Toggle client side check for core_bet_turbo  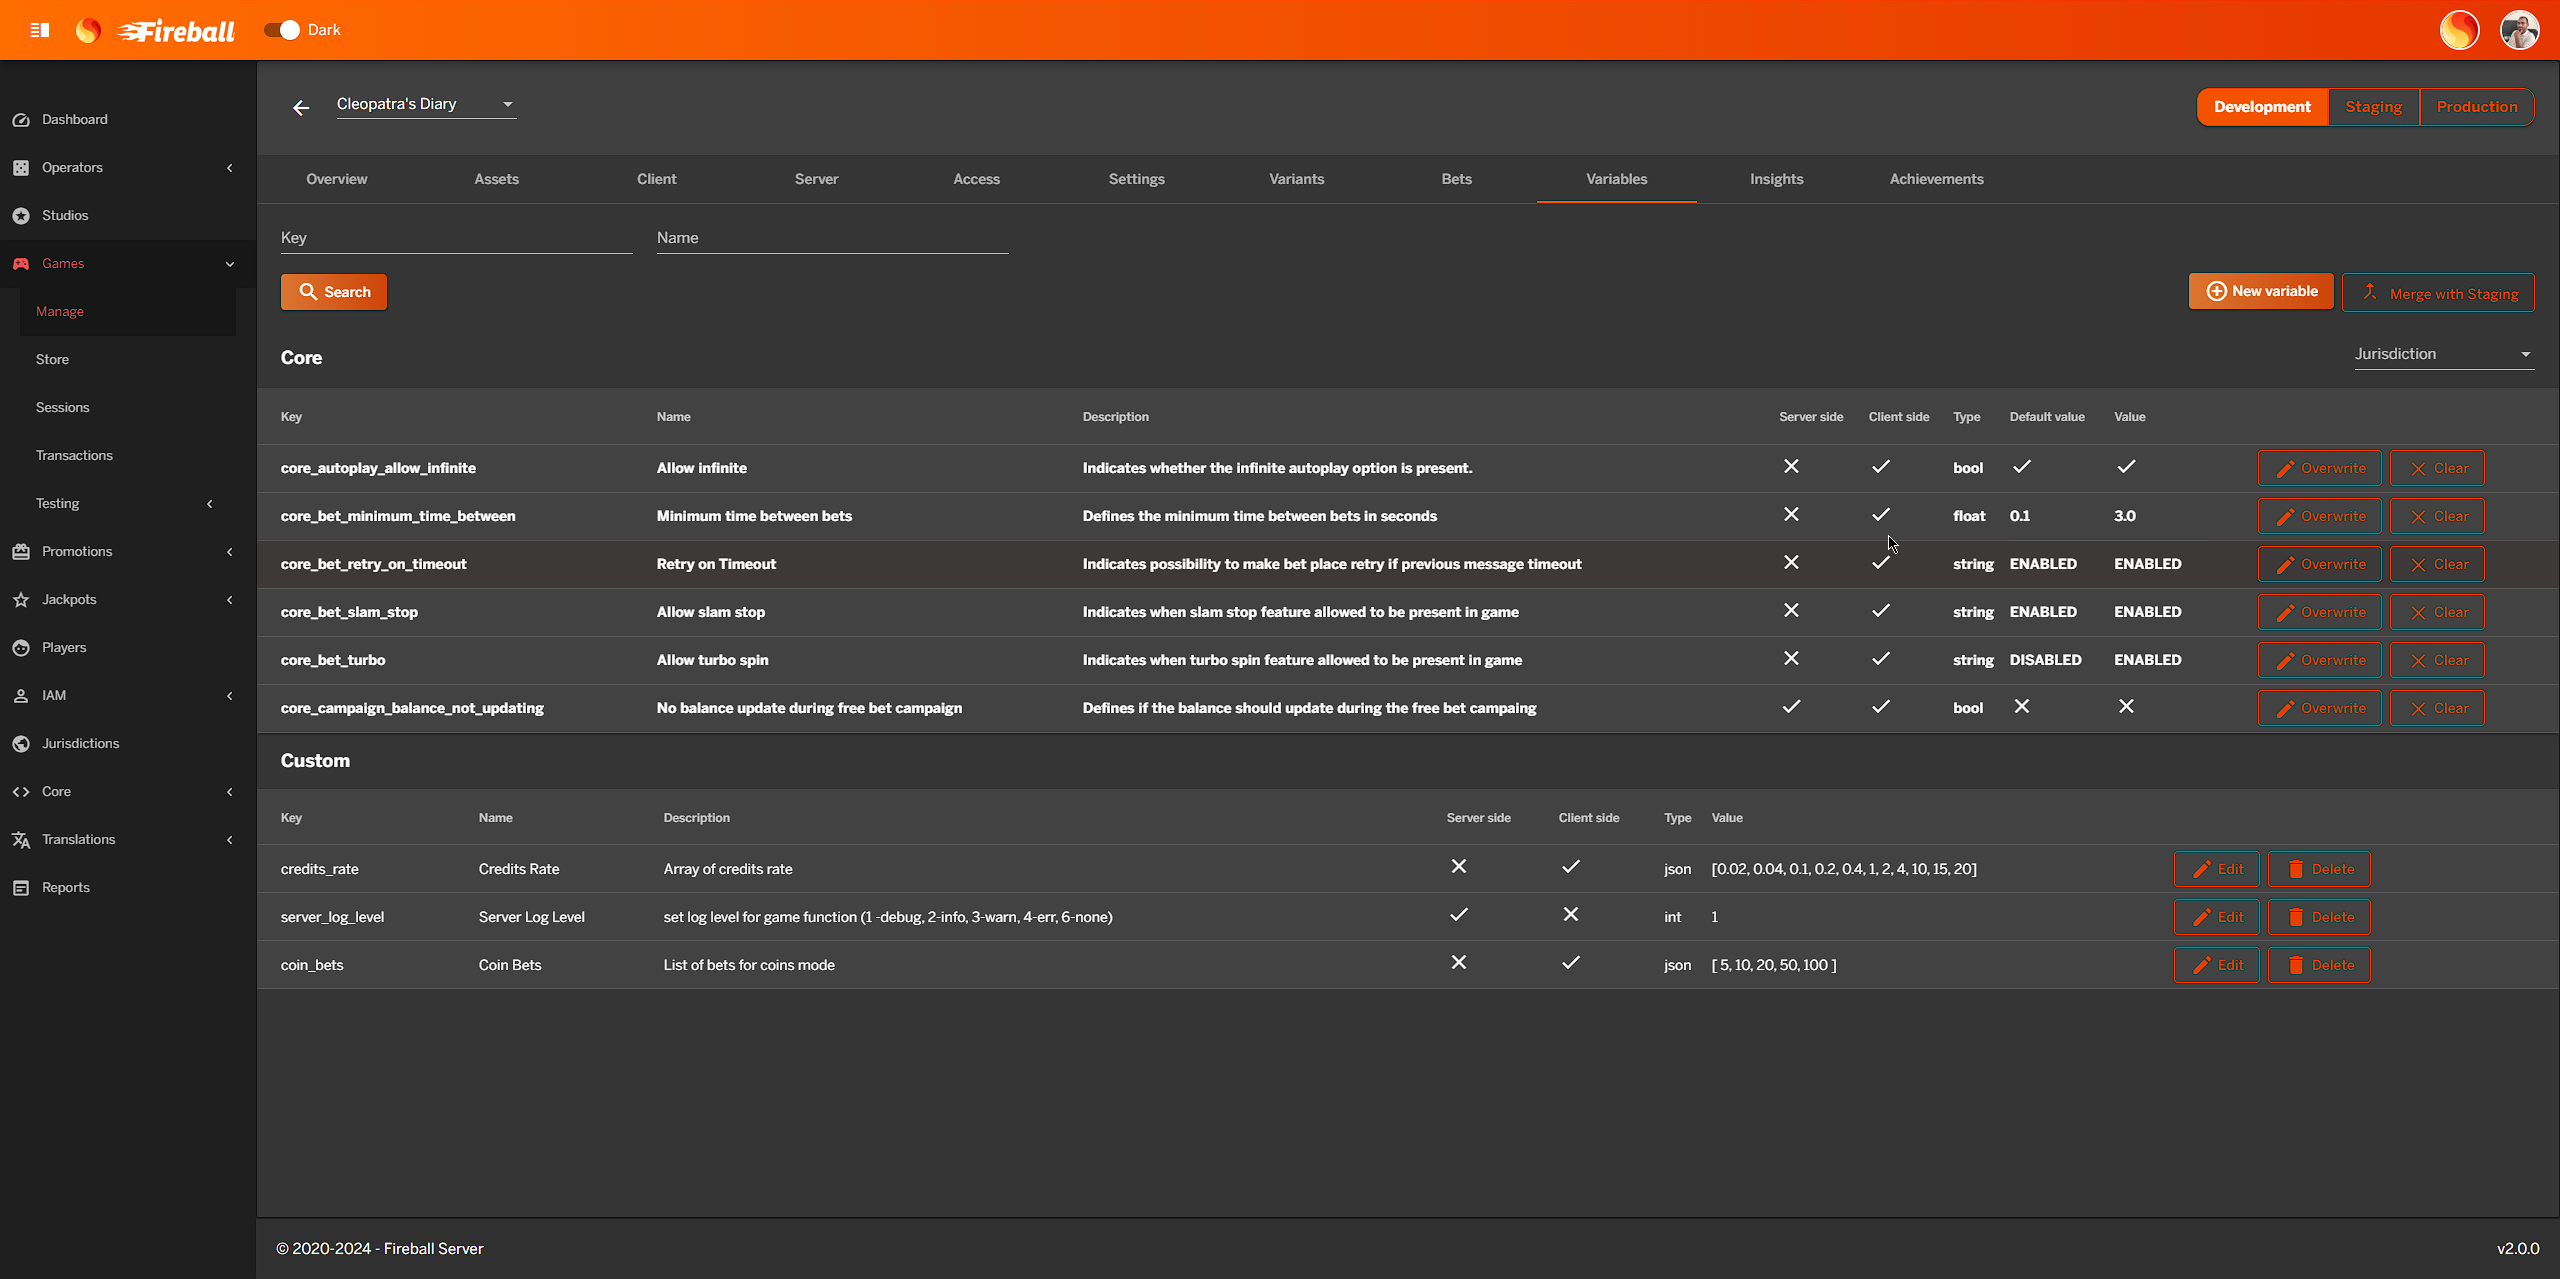(1881, 659)
